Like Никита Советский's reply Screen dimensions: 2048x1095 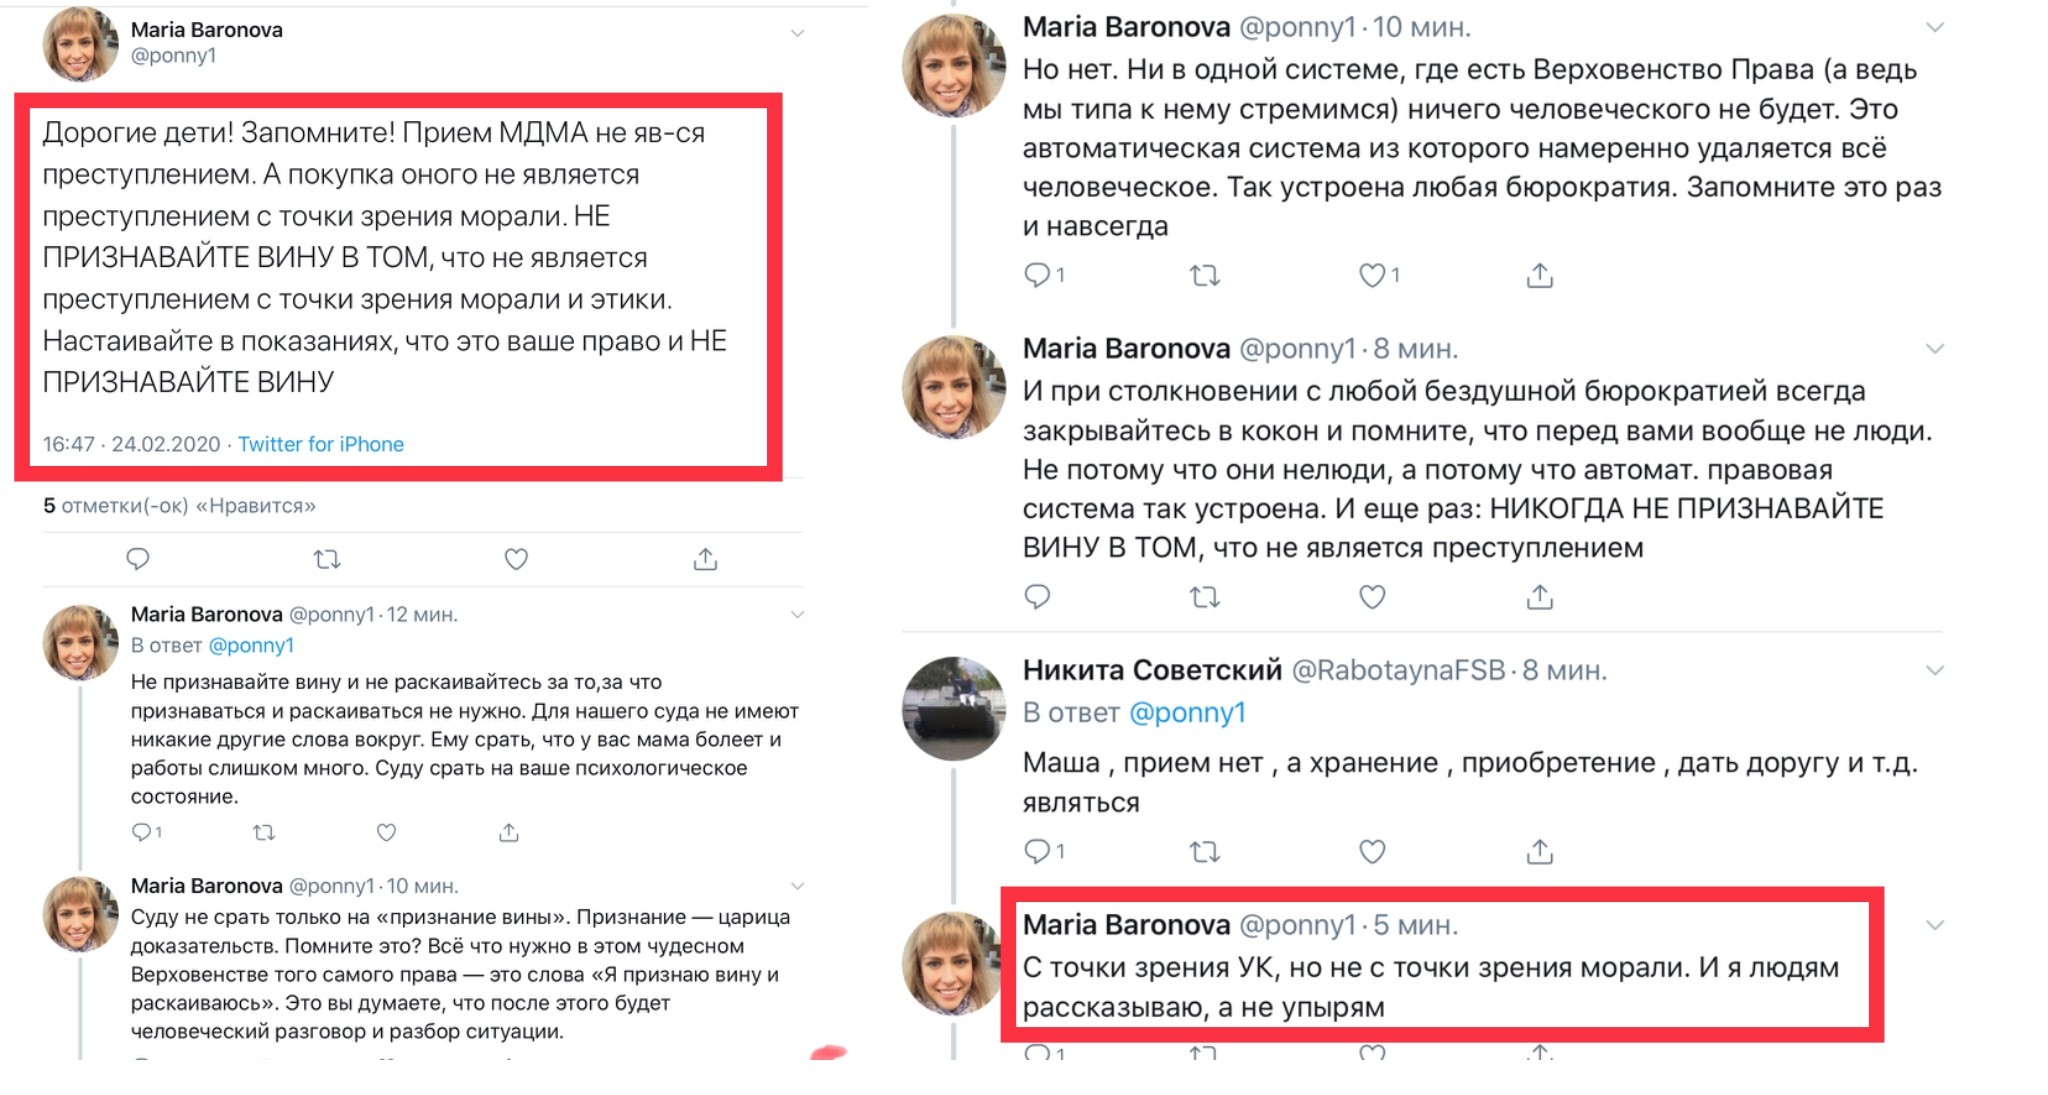tap(1371, 851)
